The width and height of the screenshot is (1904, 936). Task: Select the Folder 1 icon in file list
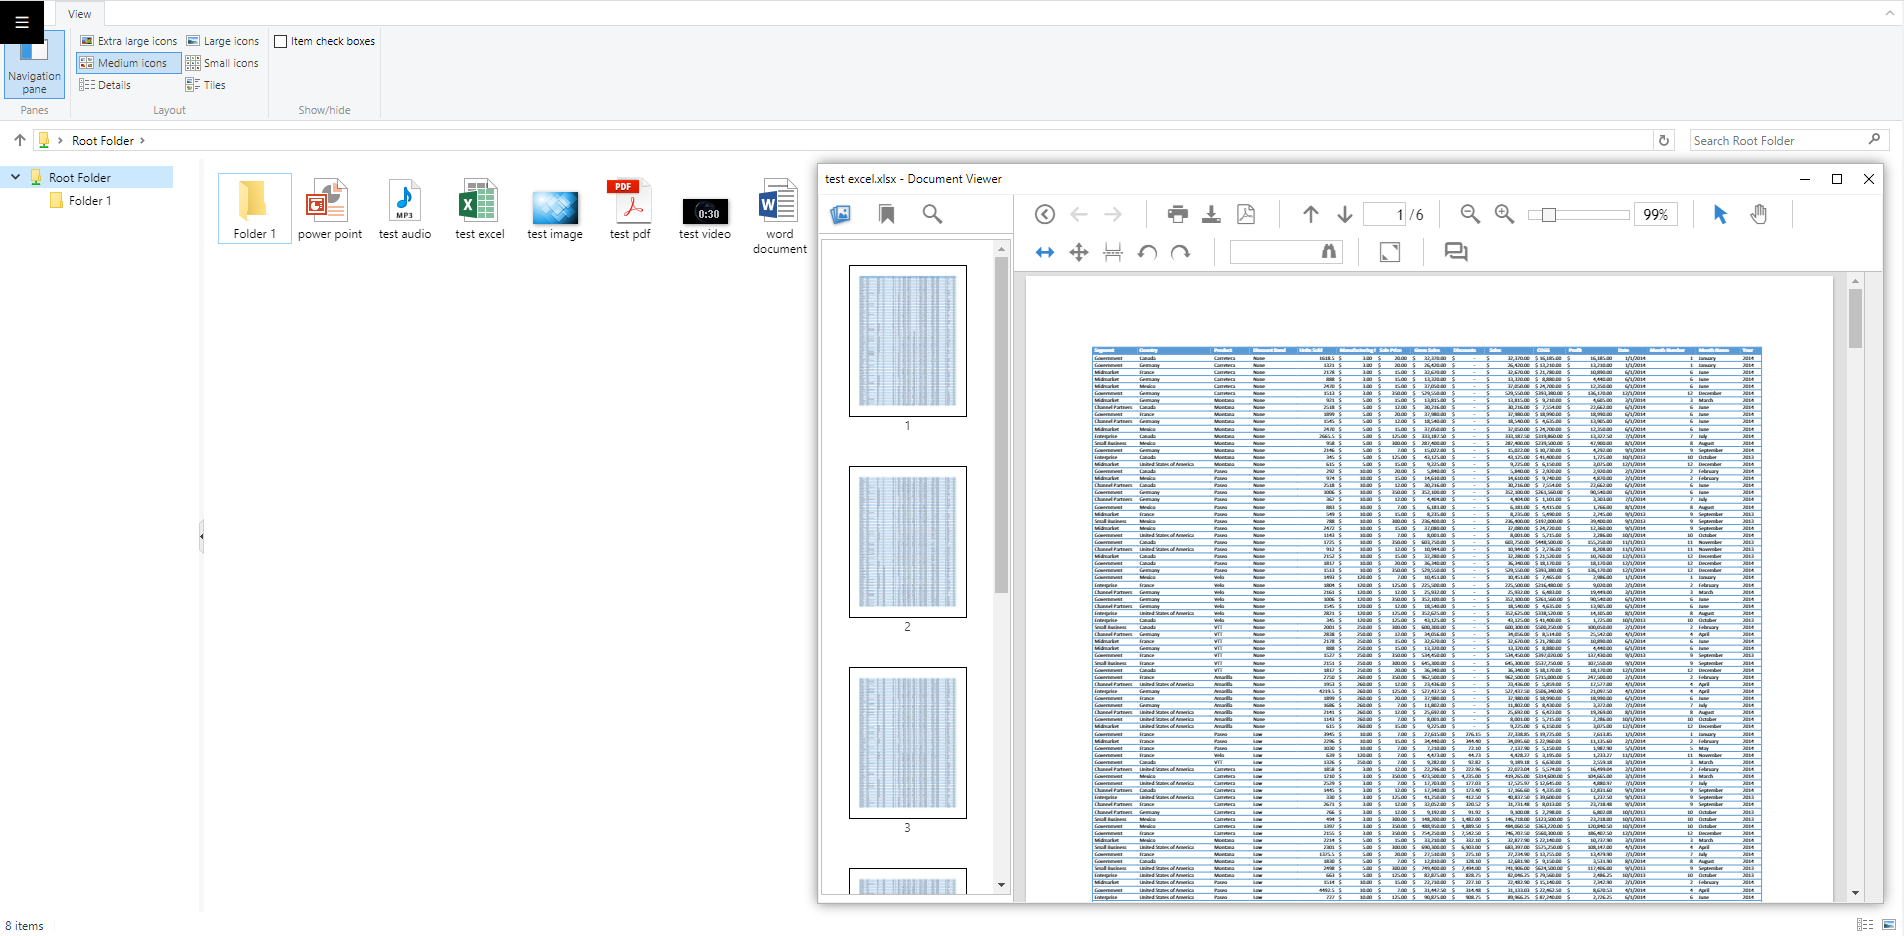[x=254, y=209]
